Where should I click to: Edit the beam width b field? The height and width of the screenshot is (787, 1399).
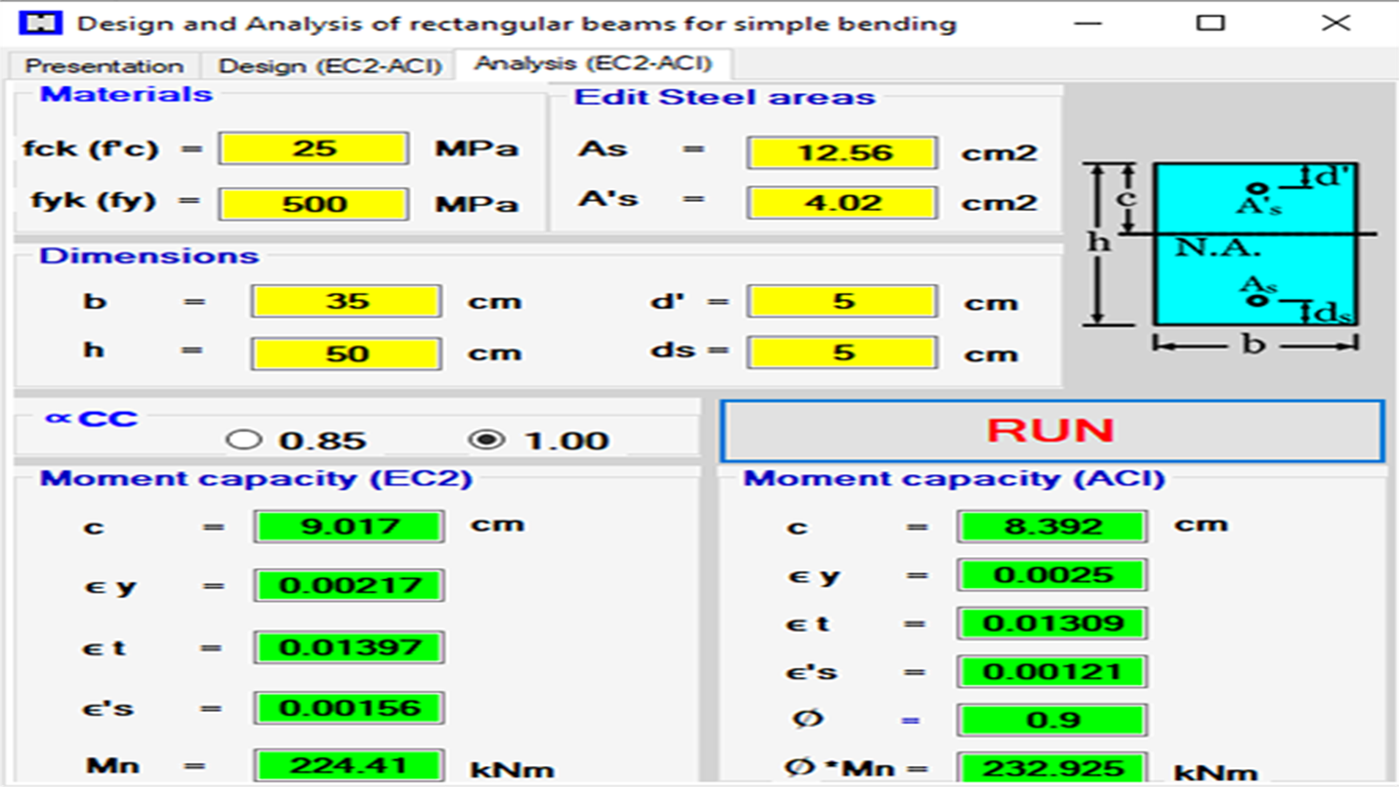pyautogui.click(x=347, y=300)
